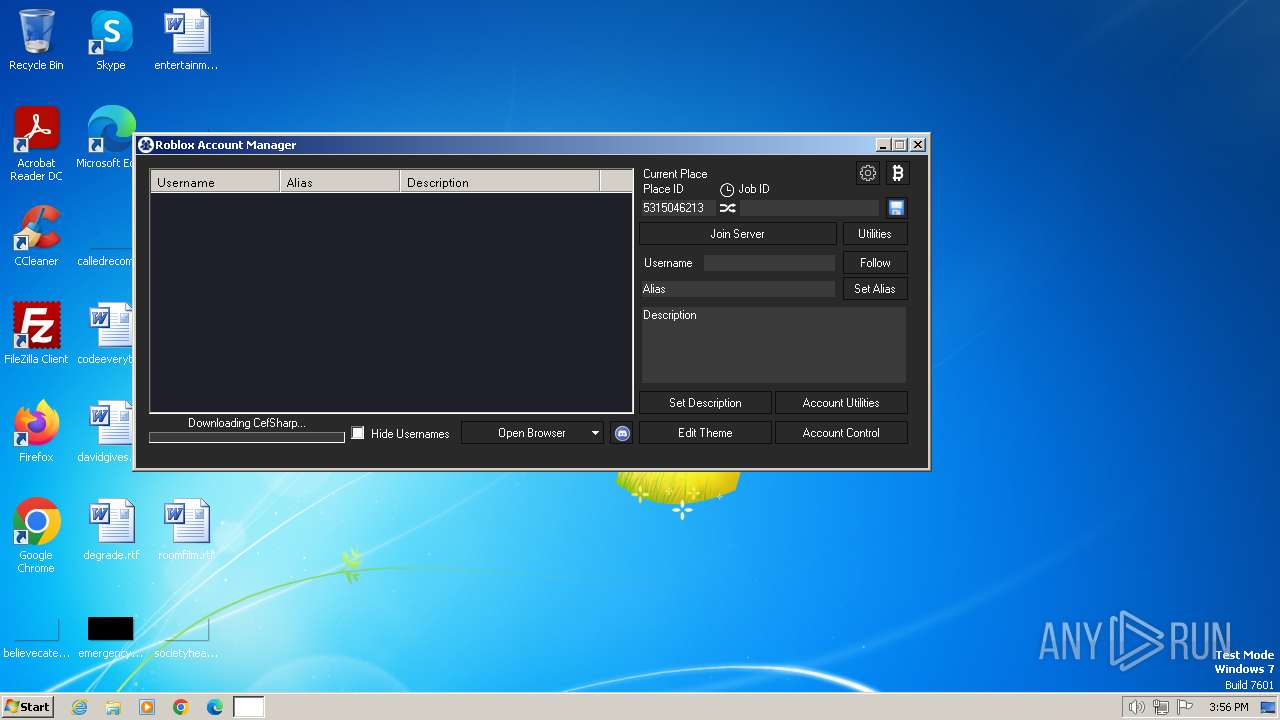Image resolution: width=1280 pixels, height=720 pixels.
Task: Open Account Control
Action: [841, 433]
